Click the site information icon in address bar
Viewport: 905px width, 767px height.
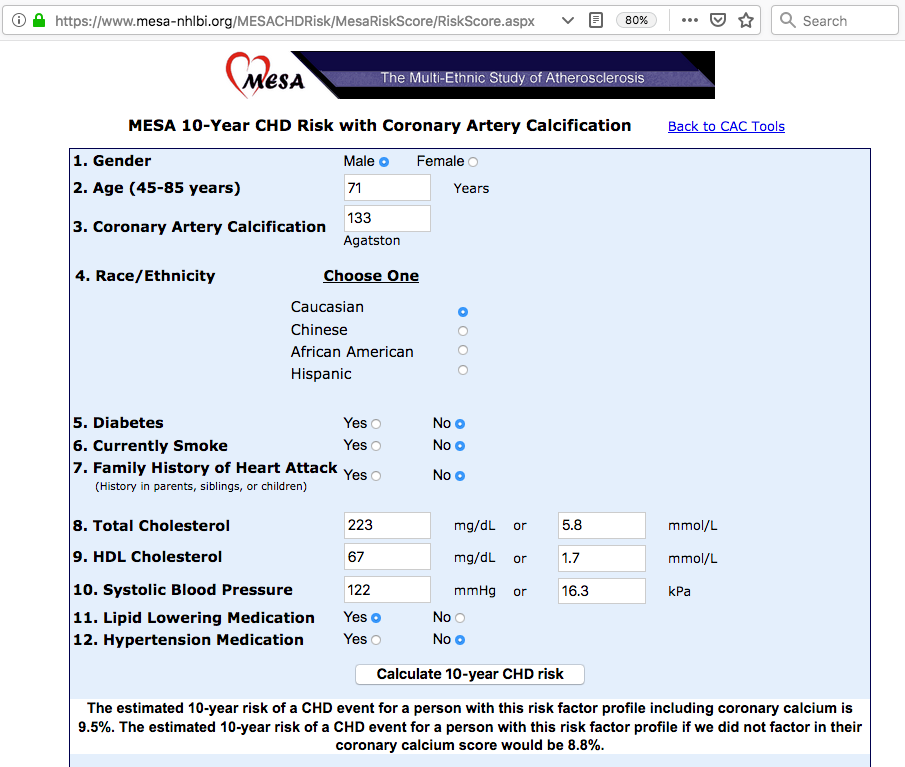coord(19,20)
